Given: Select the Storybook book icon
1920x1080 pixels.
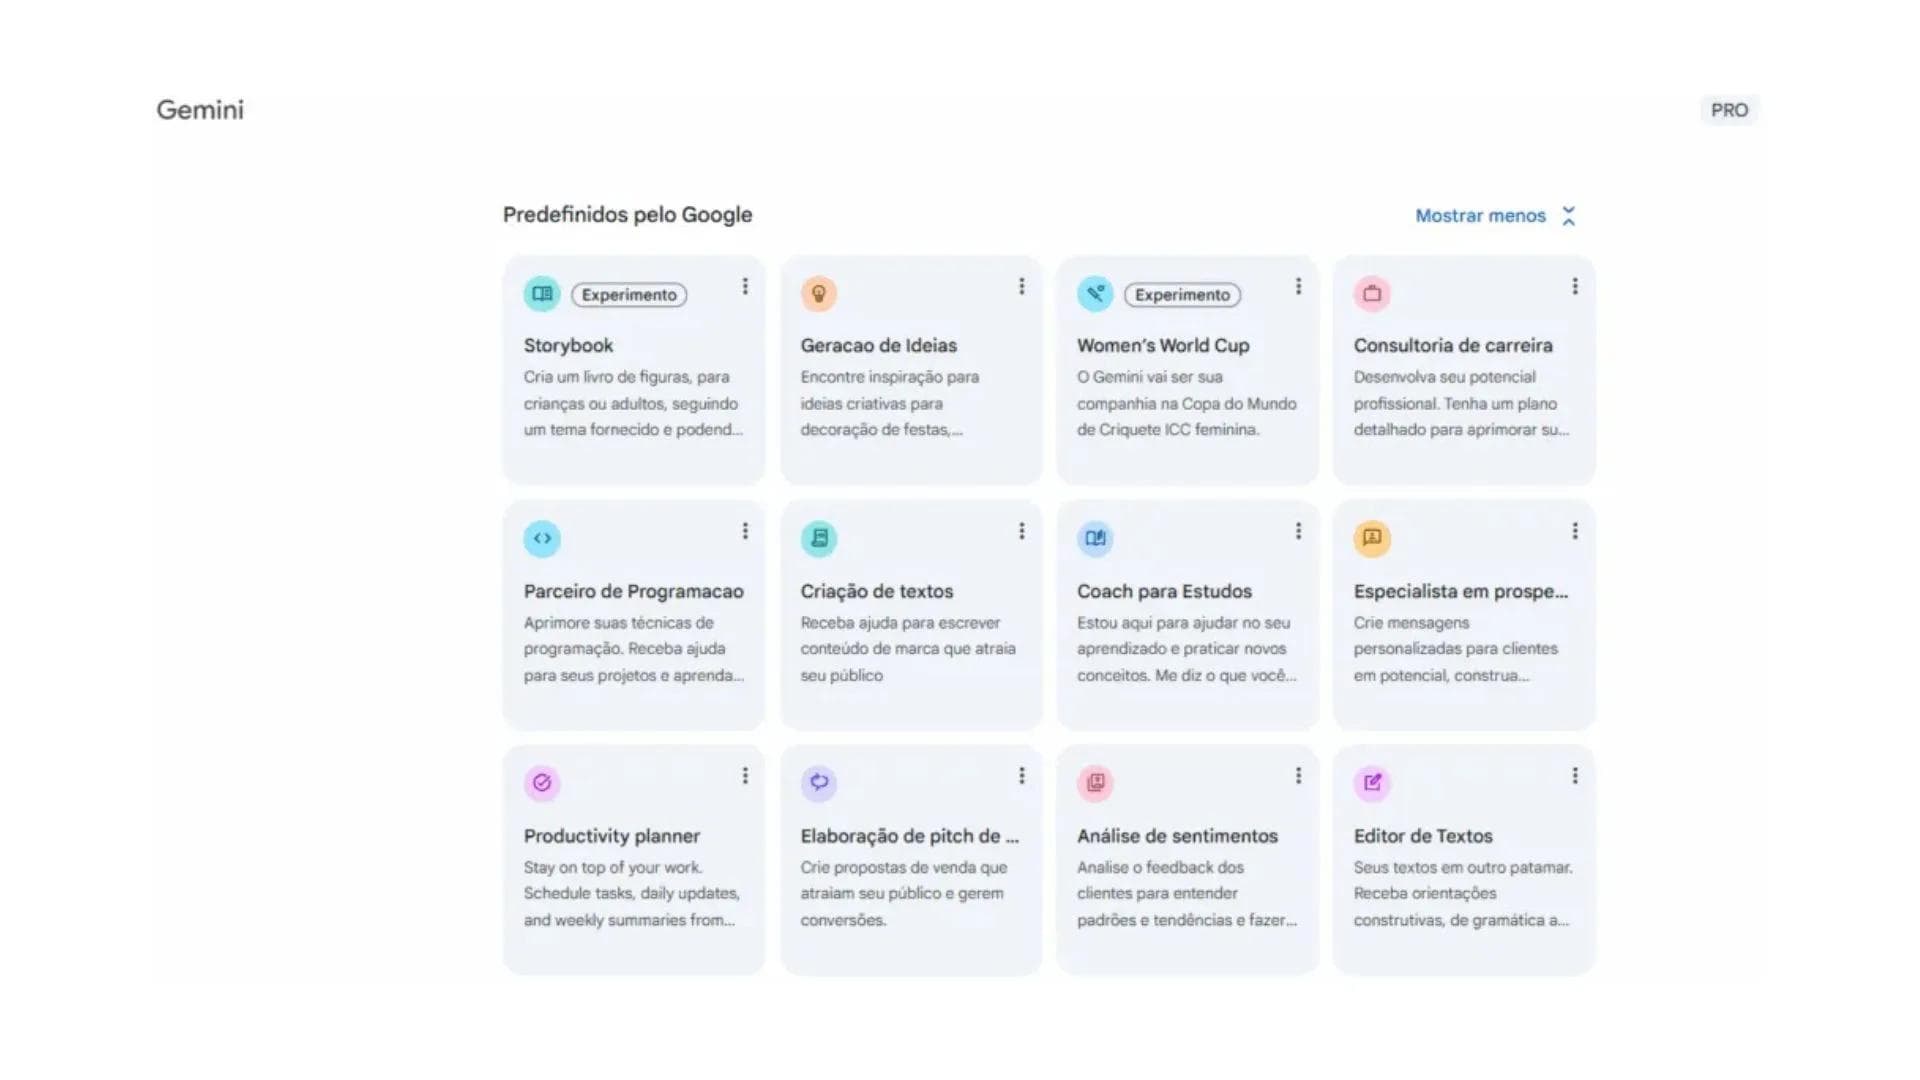Looking at the screenshot, I should 541,293.
